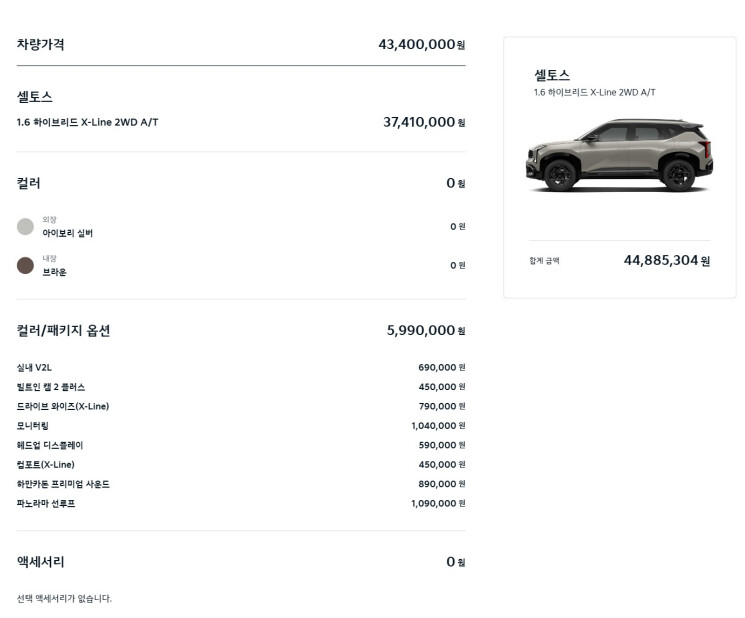
Task: Click the 44,885,304원 total amount
Action: pos(667,260)
